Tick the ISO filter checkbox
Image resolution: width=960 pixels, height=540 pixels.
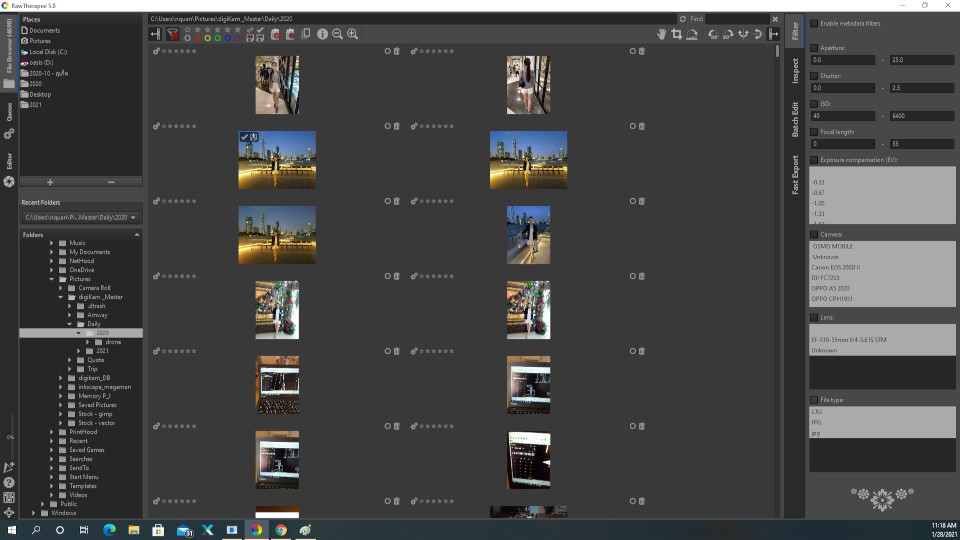point(814,103)
